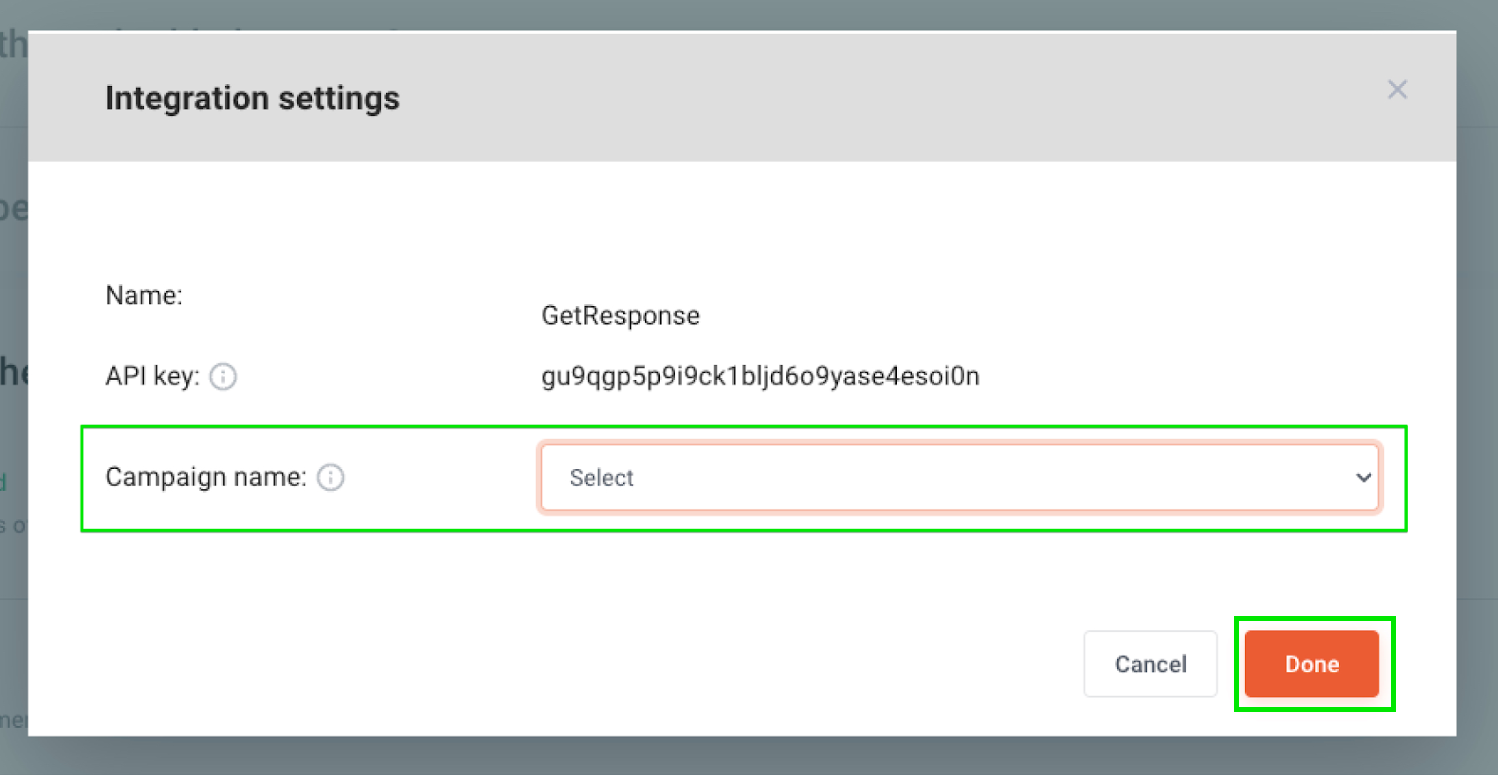Click the GetResponse integration name value
Viewport: 1498px width, 775px height.
tap(621, 316)
